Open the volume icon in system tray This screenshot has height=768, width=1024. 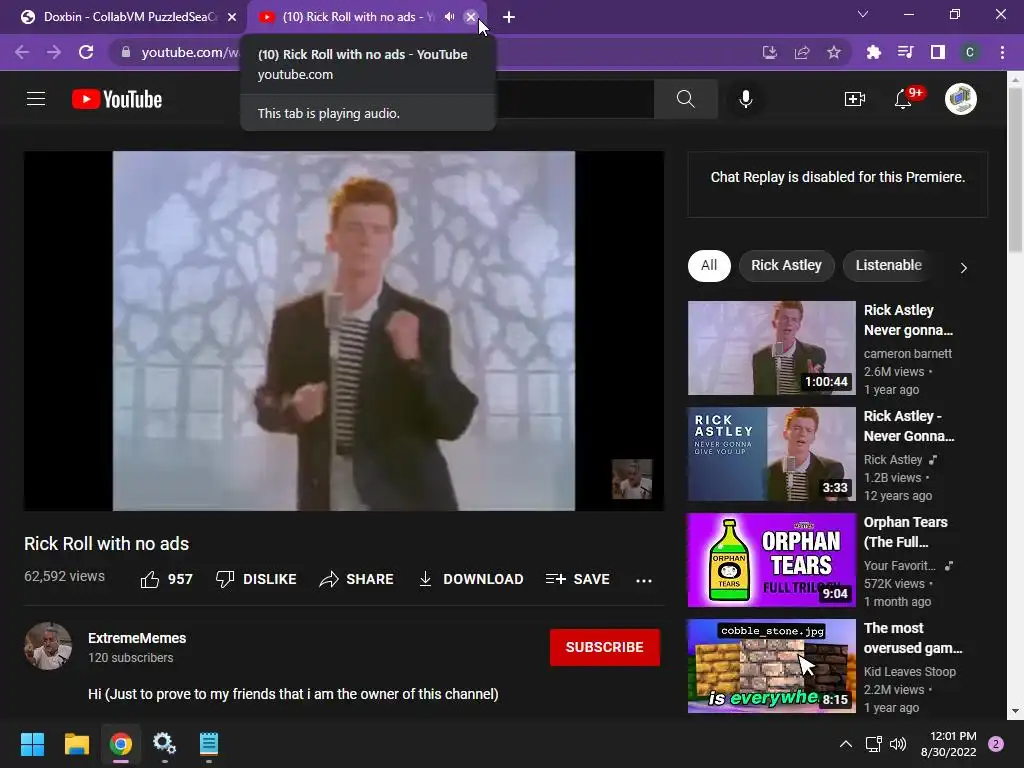[x=899, y=744]
